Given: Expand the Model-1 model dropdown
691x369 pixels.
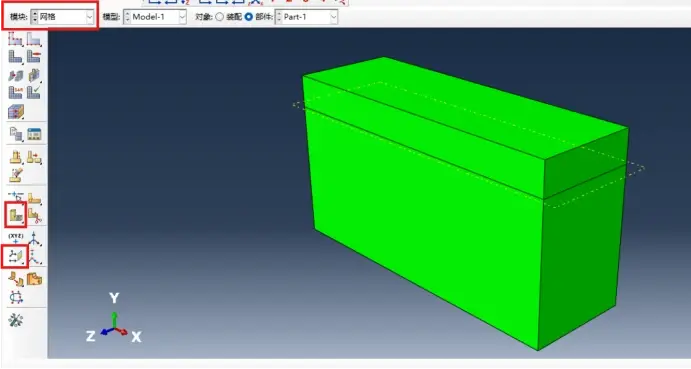Looking at the screenshot, I should [x=155, y=17].
